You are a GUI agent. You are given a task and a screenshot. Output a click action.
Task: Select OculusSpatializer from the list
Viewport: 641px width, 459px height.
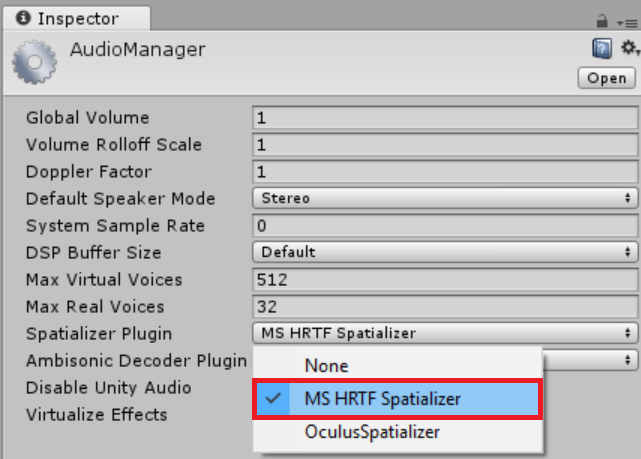point(372,432)
